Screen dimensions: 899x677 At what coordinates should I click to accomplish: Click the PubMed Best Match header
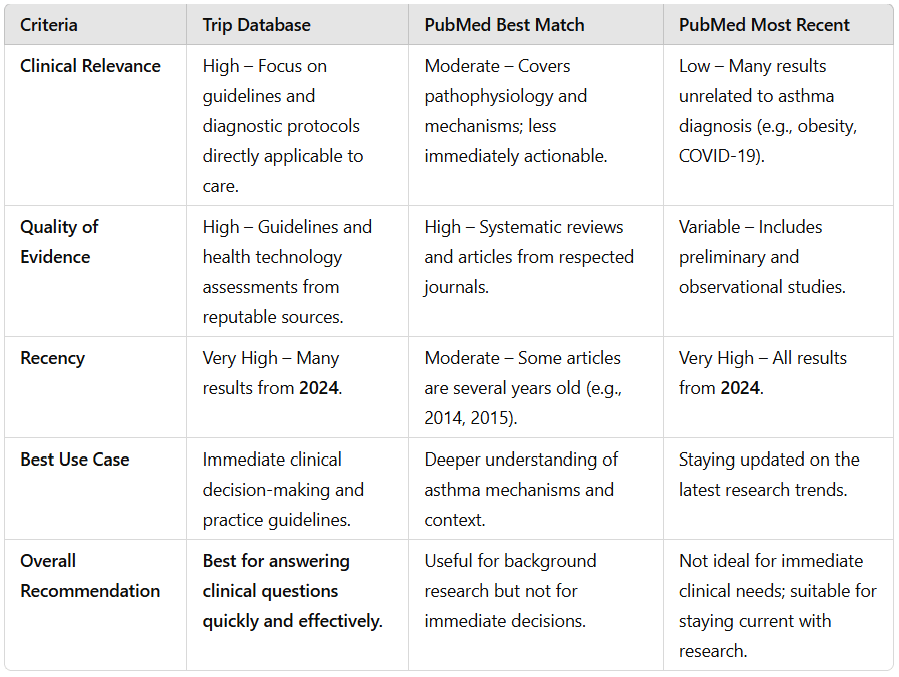coord(504,25)
